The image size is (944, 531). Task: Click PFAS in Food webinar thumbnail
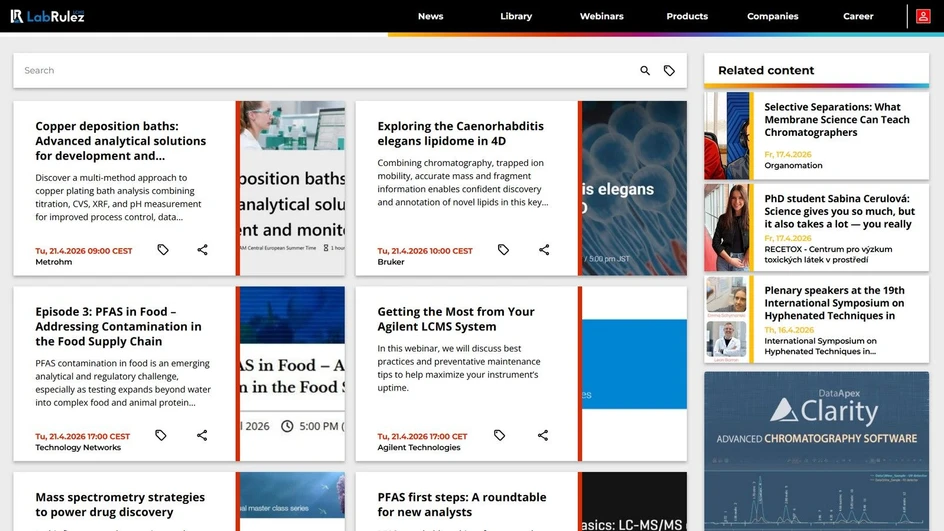pos(293,373)
